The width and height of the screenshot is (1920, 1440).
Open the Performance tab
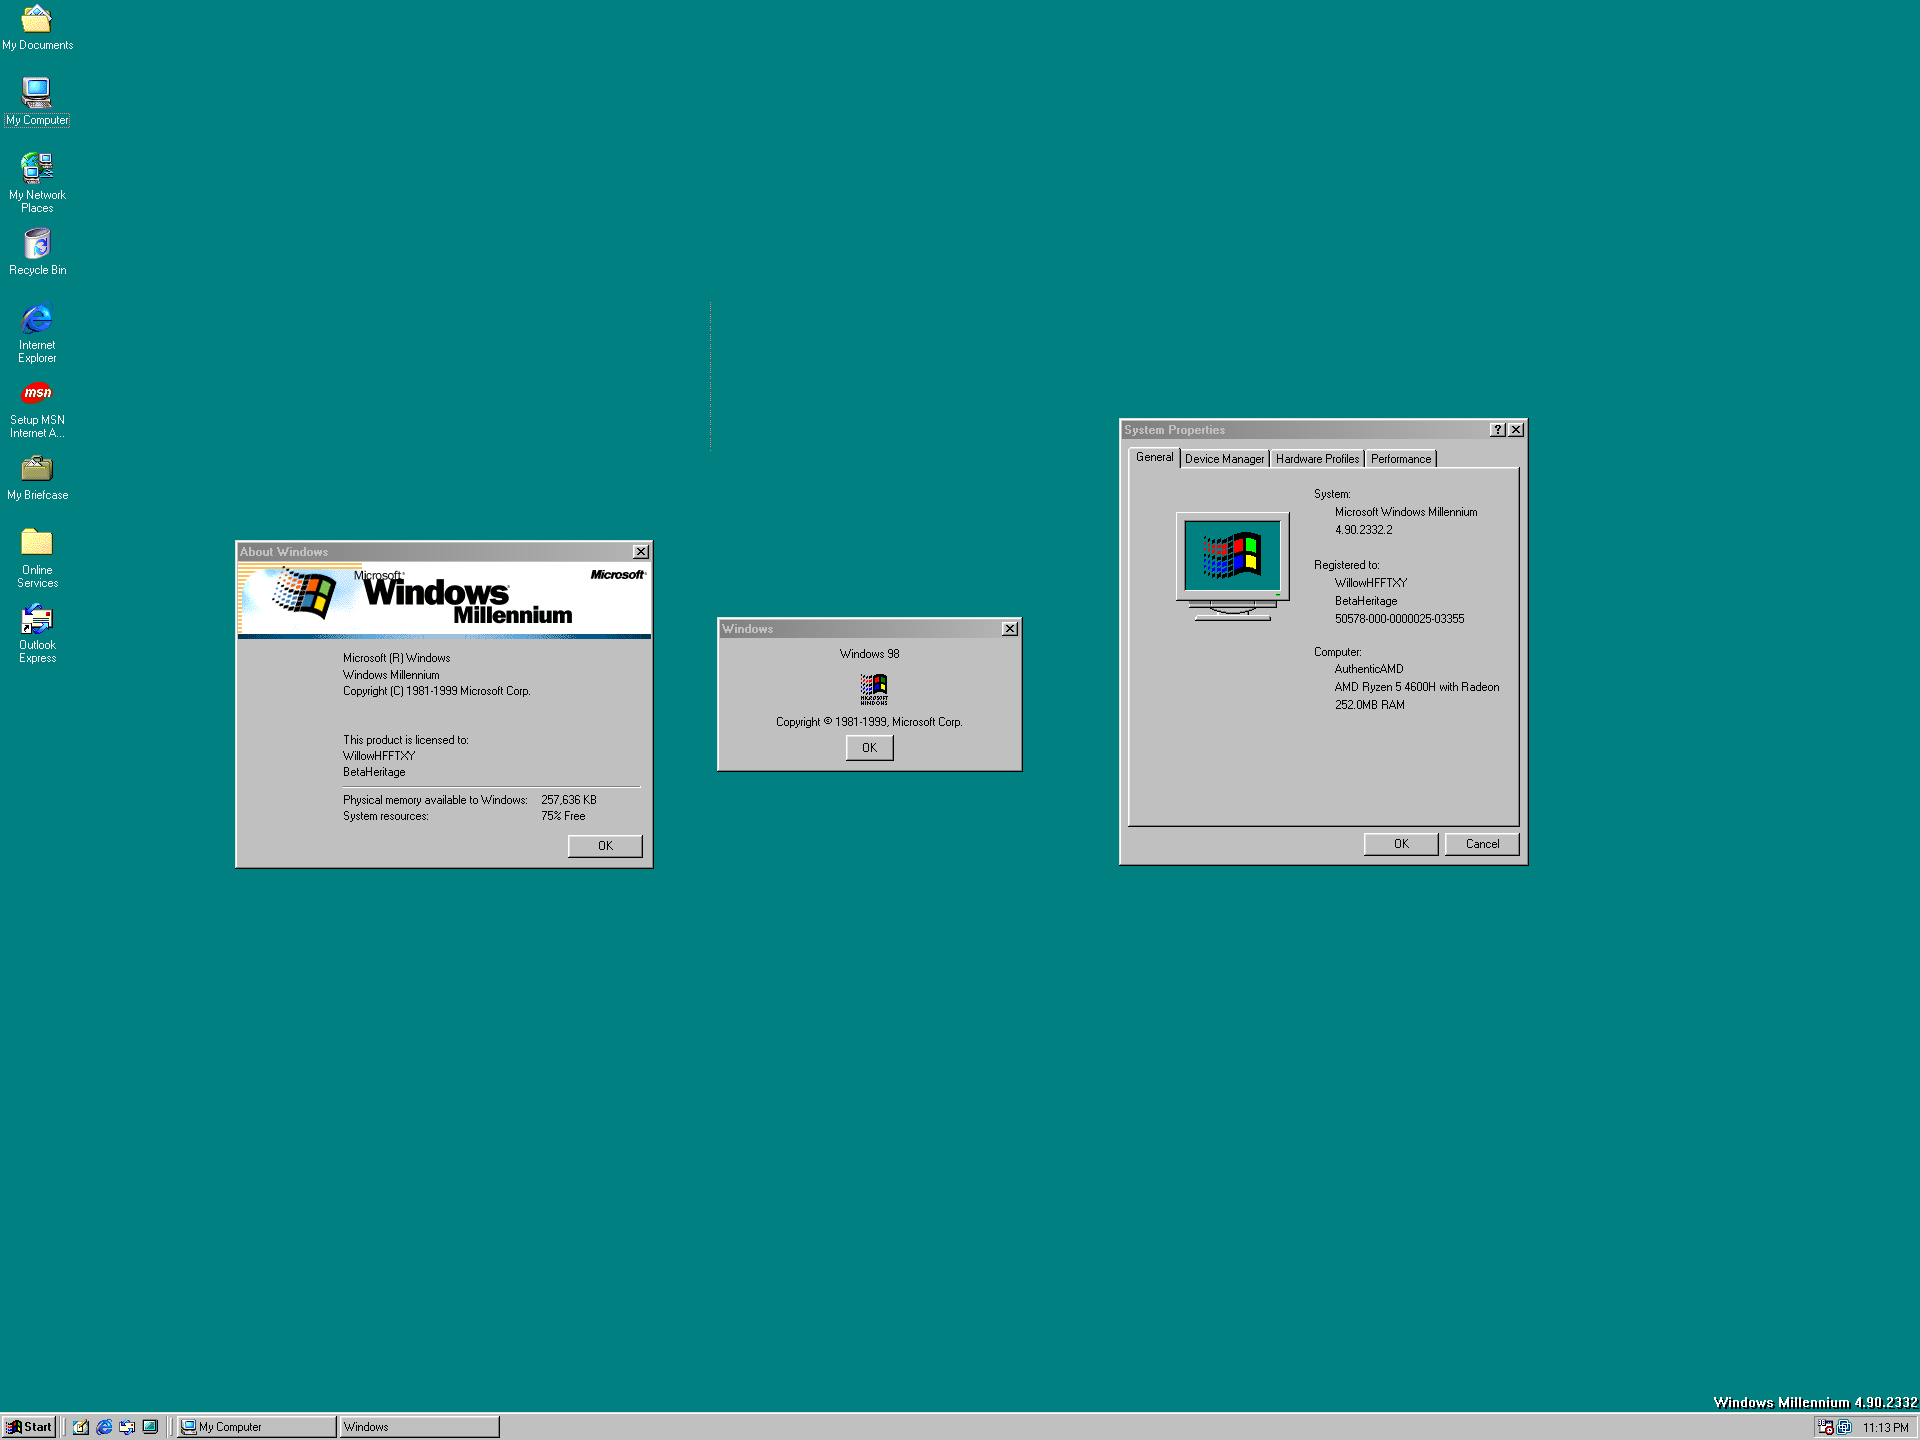(1400, 459)
